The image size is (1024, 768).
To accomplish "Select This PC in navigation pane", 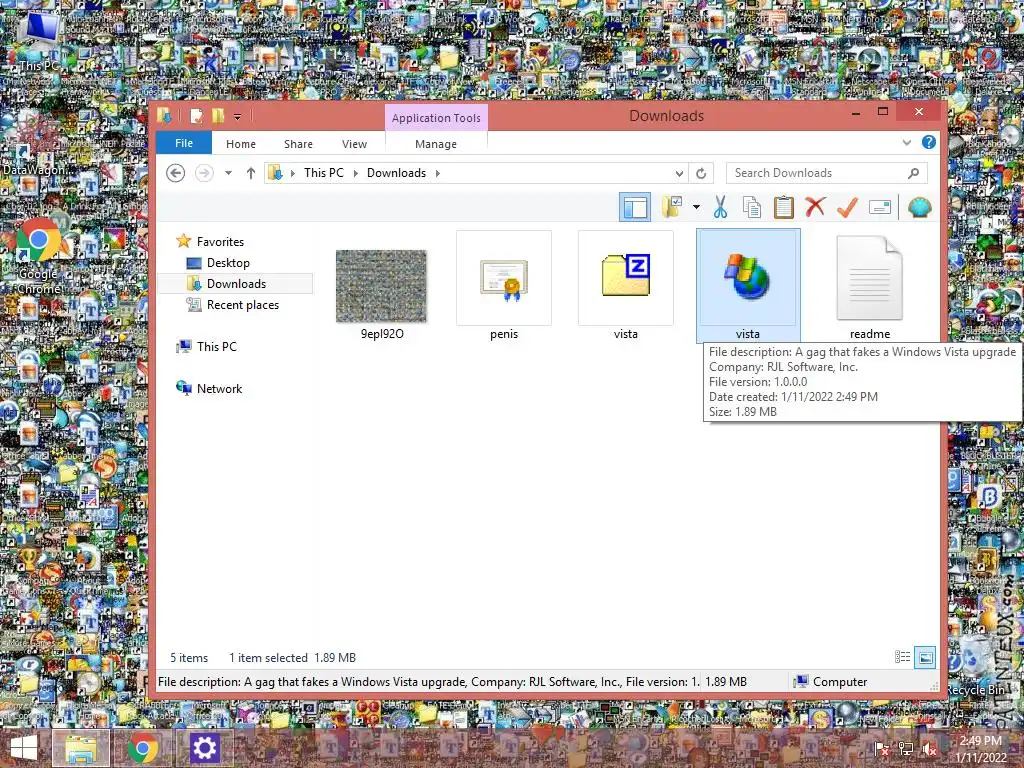I will tap(216, 347).
